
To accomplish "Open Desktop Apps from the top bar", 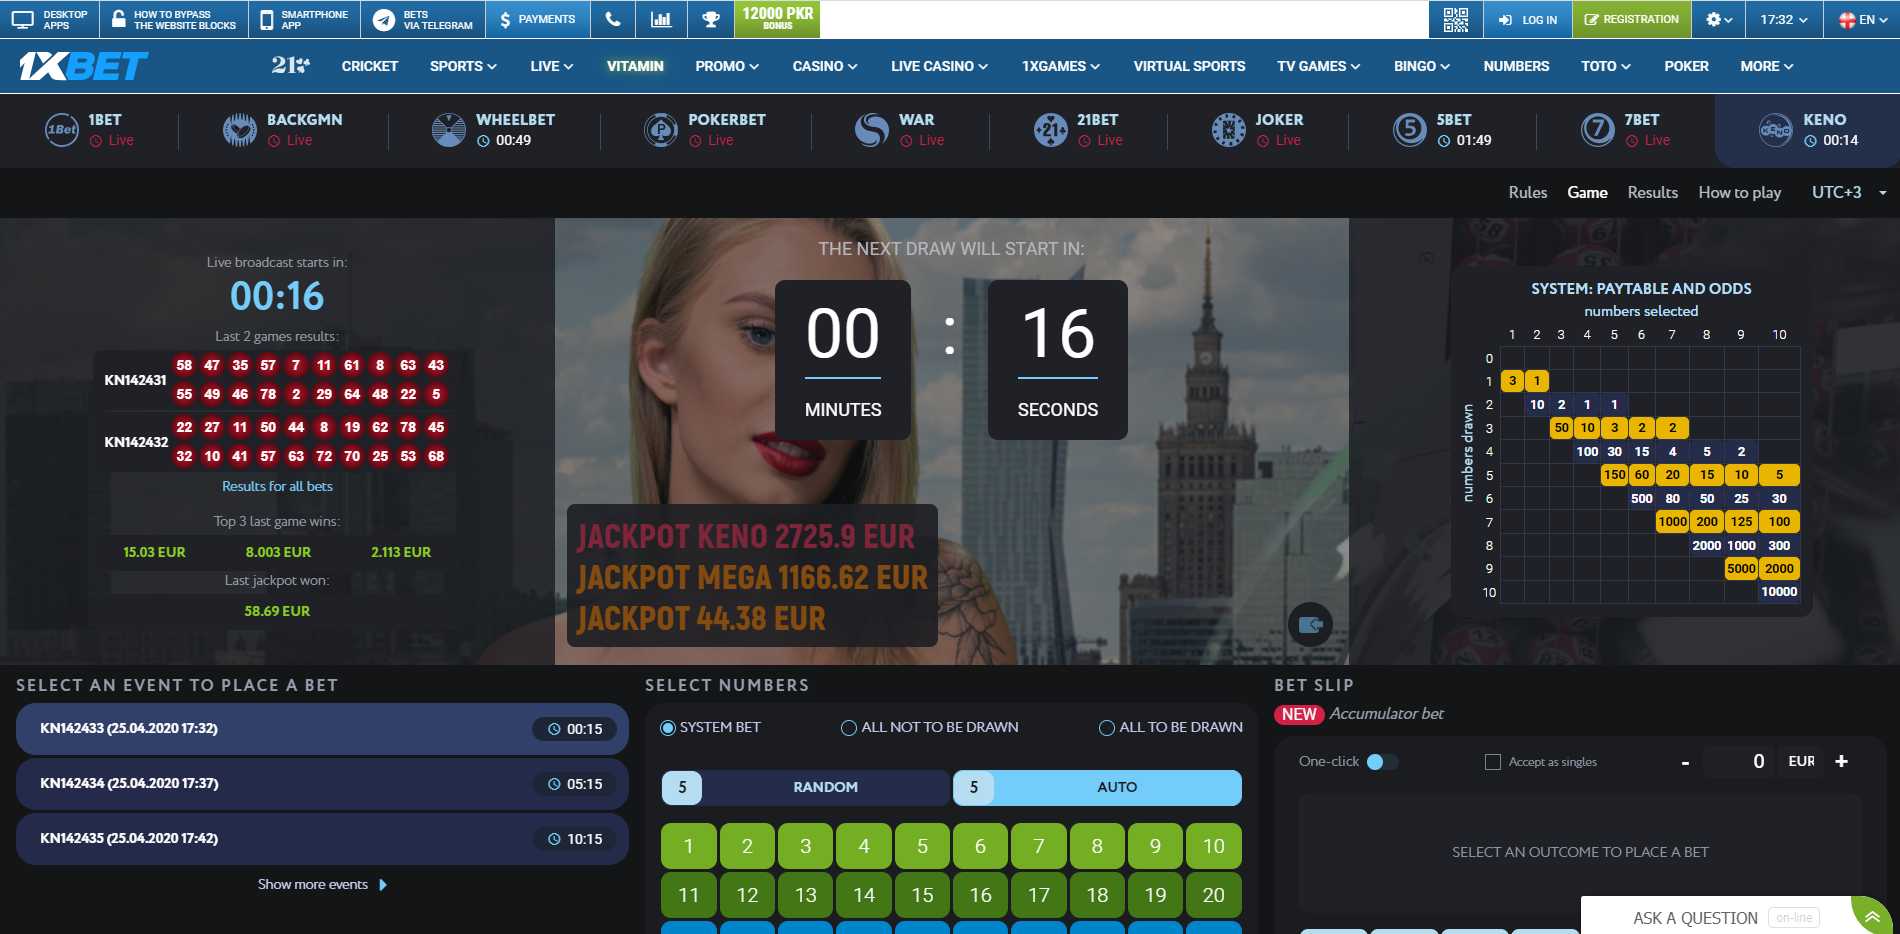I will (x=50, y=19).
